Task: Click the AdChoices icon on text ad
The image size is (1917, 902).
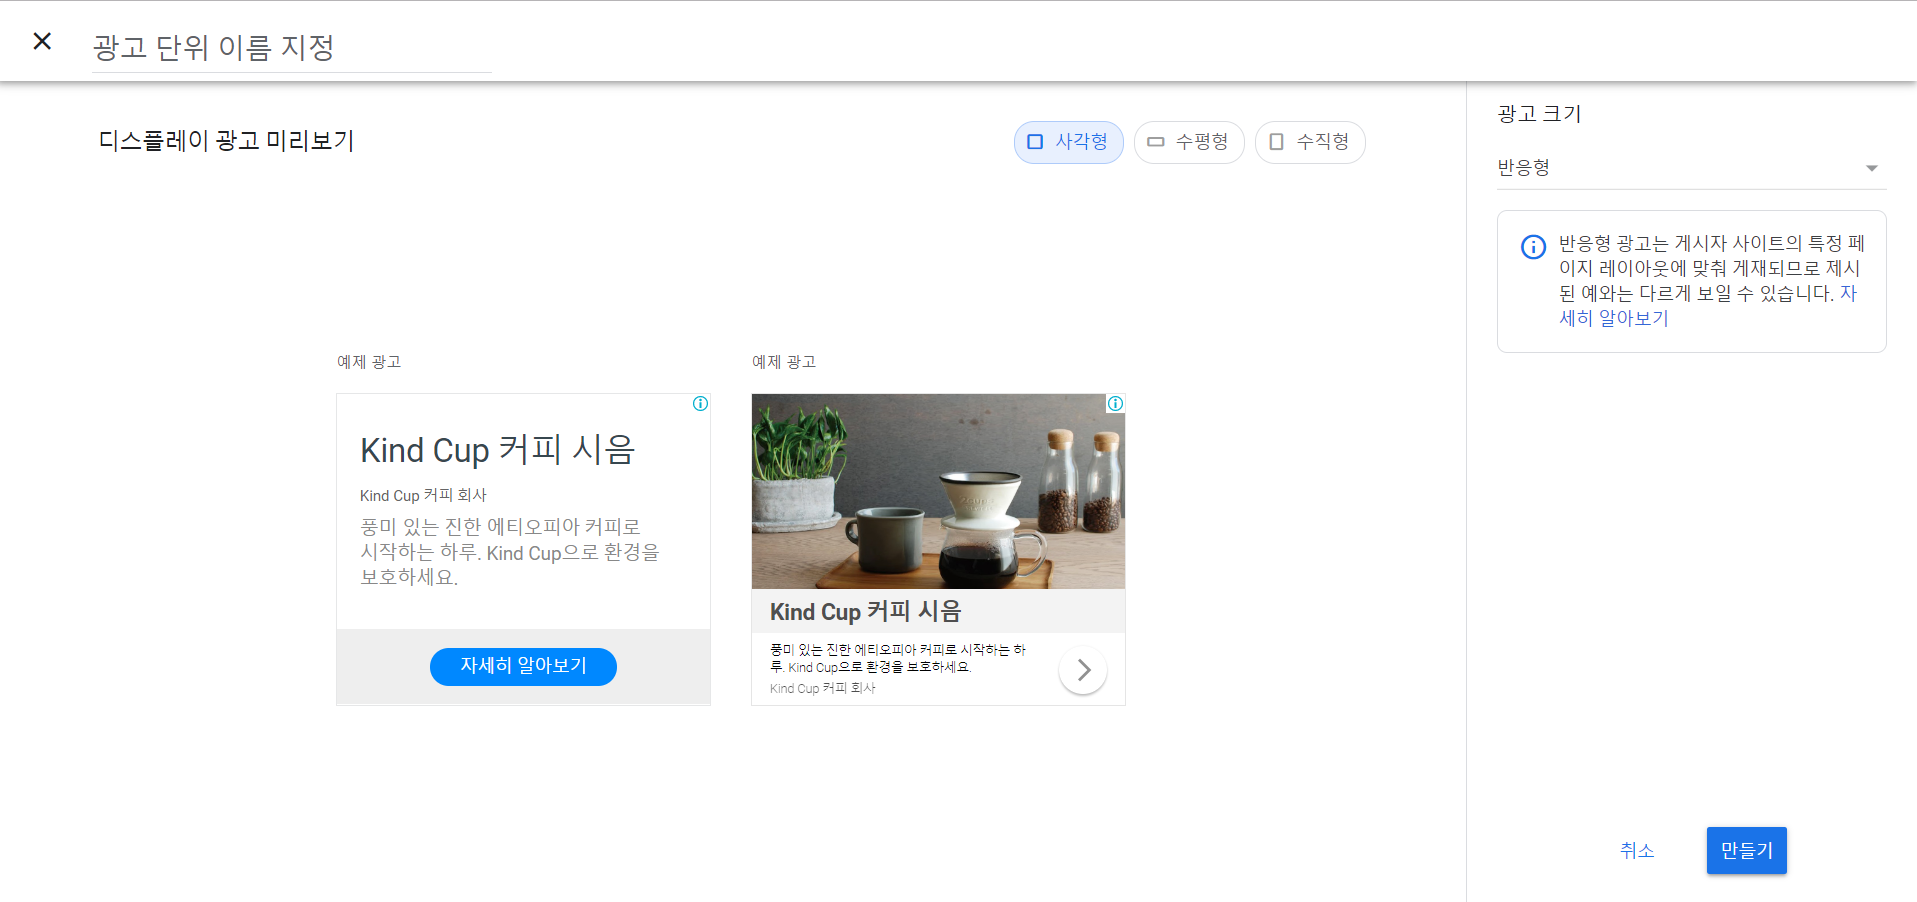Action: [700, 404]
